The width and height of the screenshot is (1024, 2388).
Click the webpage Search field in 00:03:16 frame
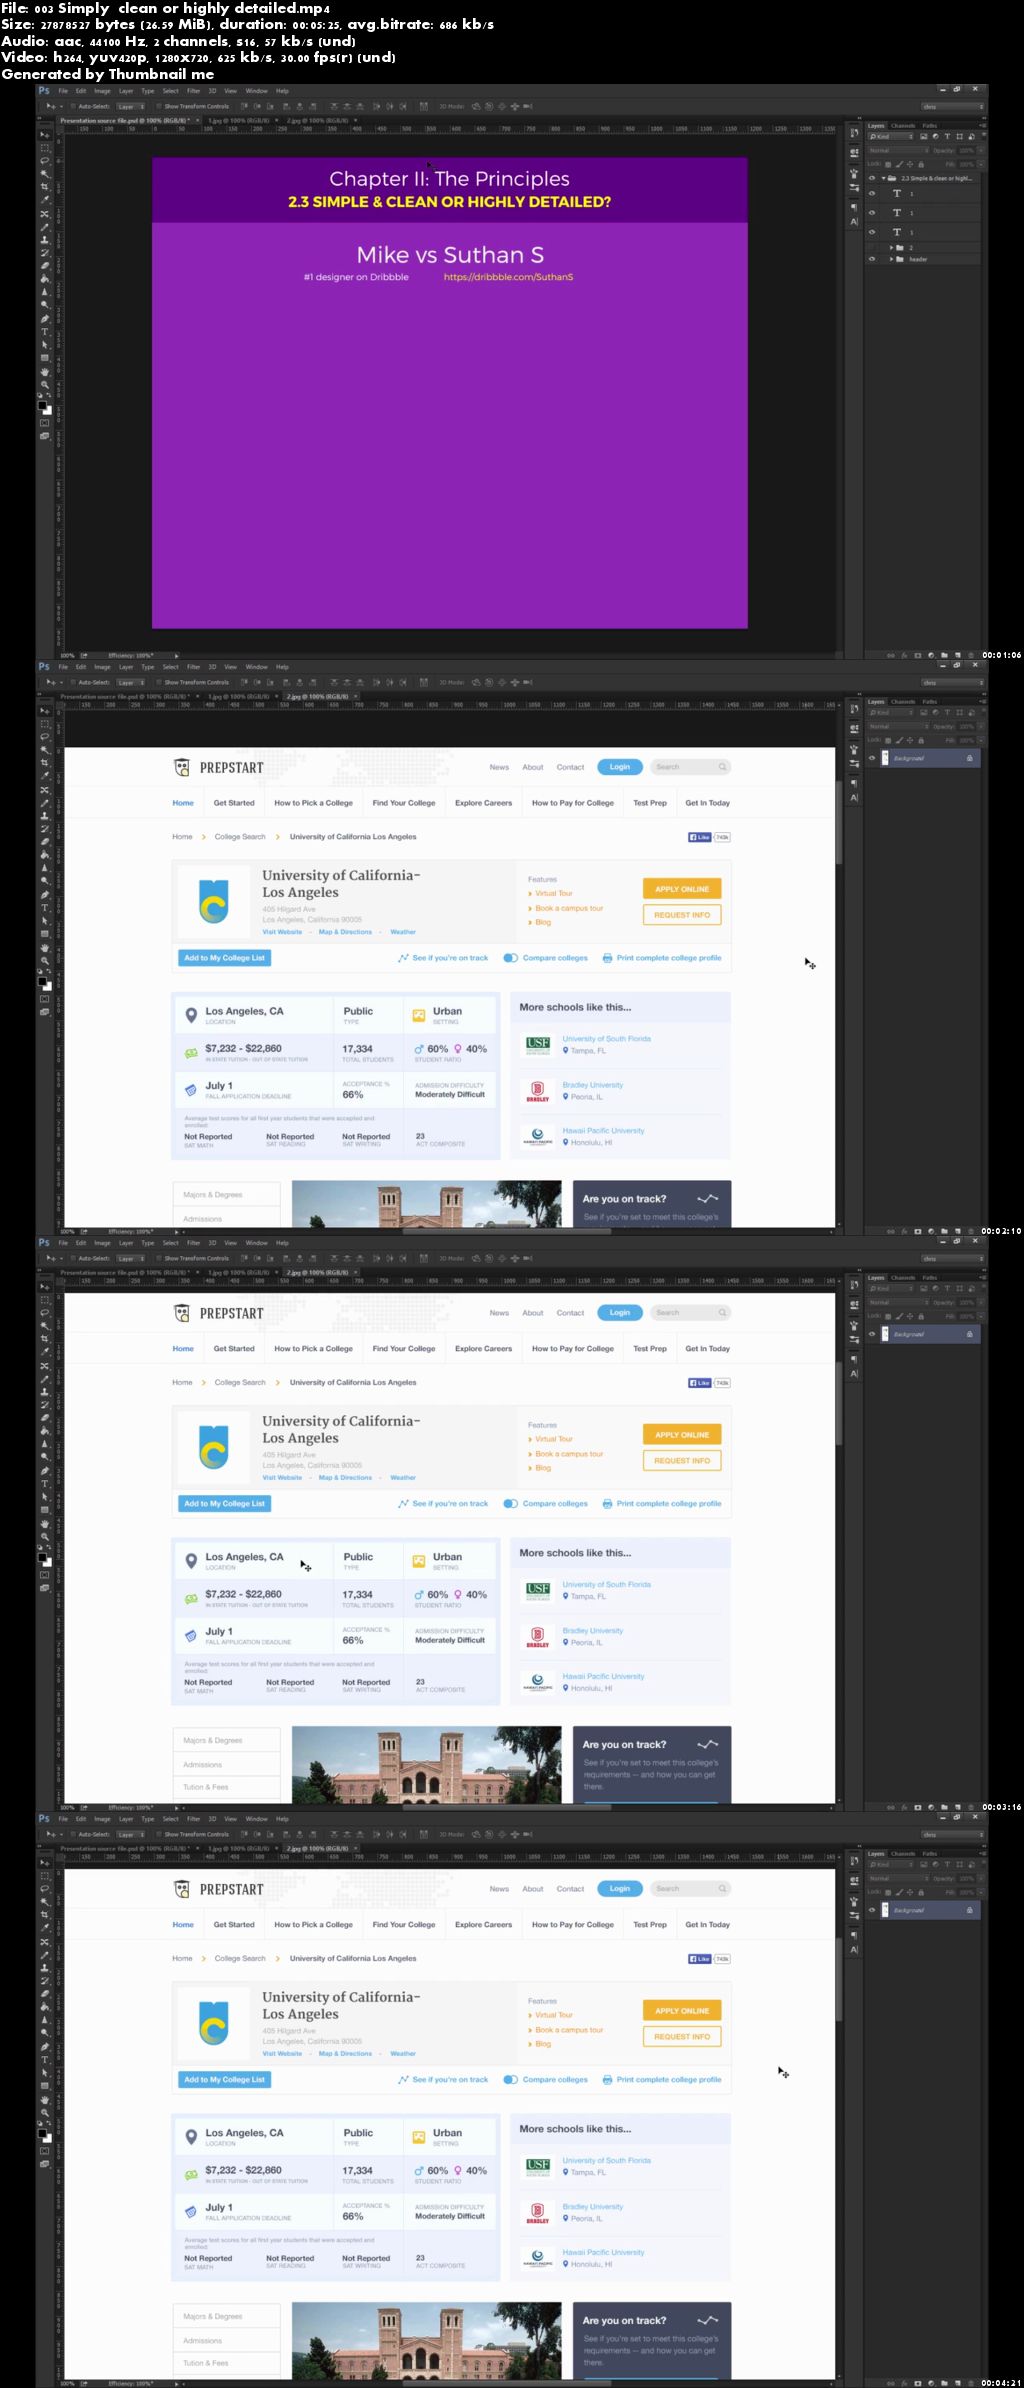pyautogui.click(x=690, y=1312)
